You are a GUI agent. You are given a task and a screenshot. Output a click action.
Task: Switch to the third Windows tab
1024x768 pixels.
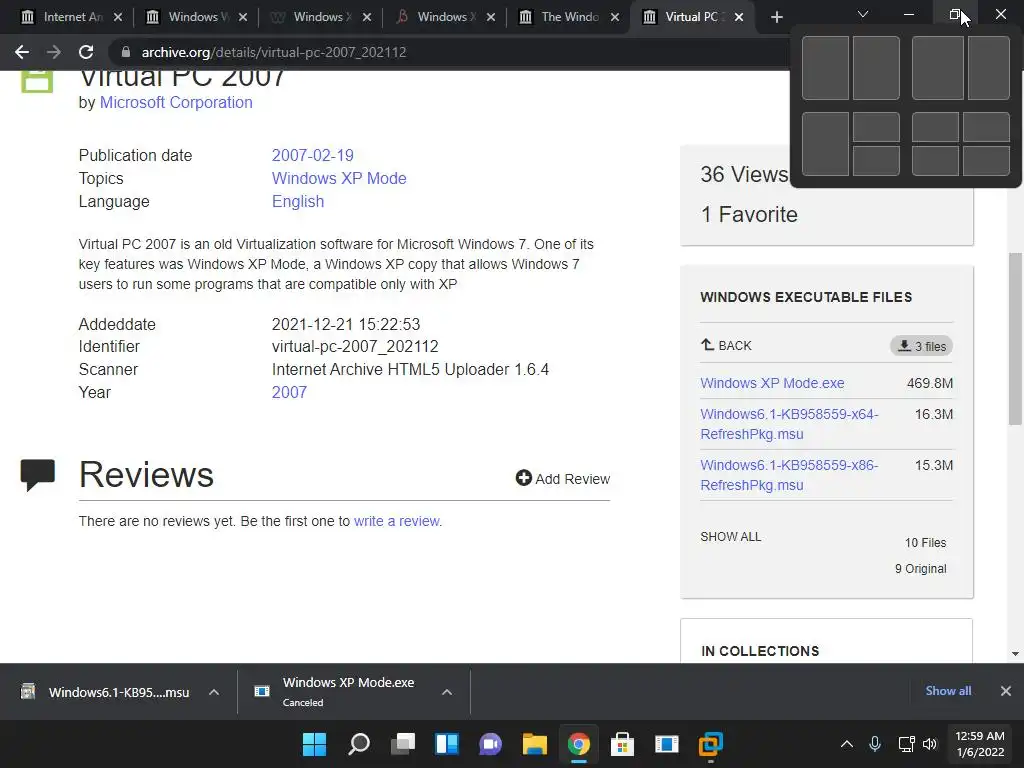pyautogui.click(x=313, y=17)
